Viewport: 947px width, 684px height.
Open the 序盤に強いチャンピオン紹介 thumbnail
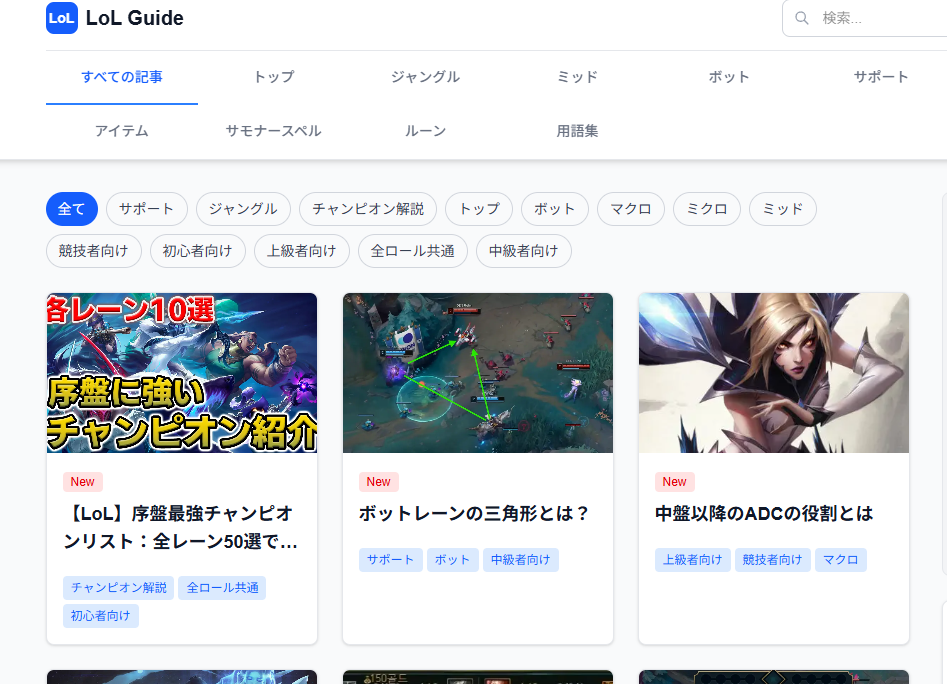pos(182,373)
